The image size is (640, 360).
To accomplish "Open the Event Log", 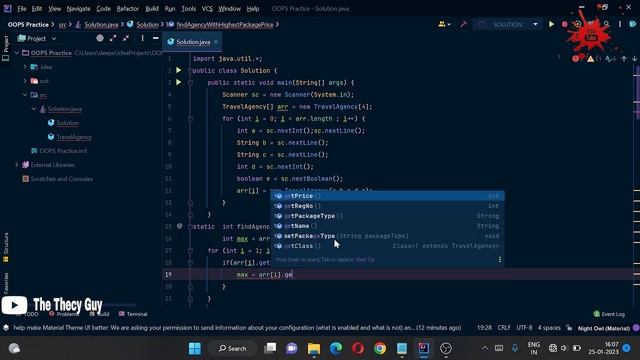I will click(609, 314).
